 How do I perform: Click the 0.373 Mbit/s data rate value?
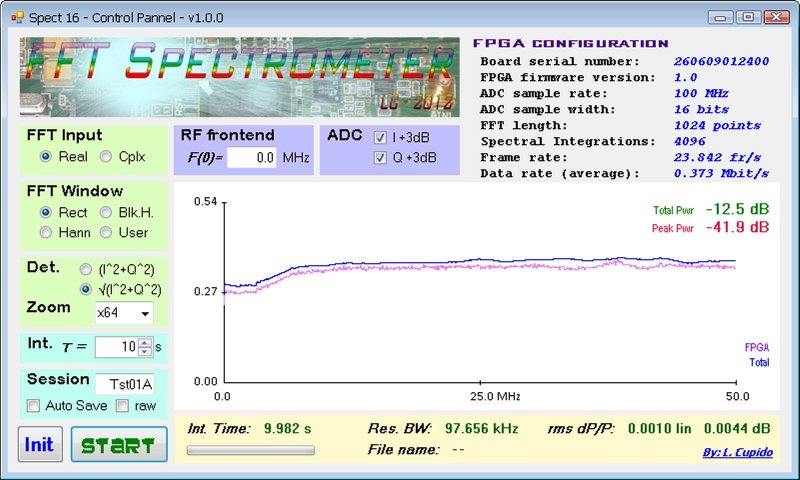coord(721,173)
